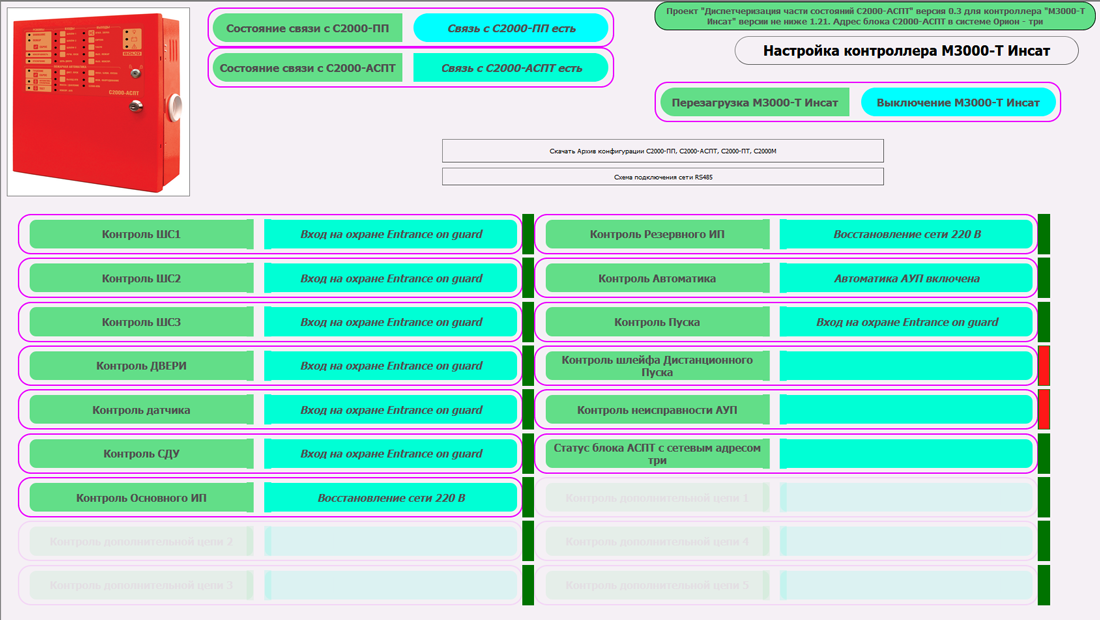Click the Контроль Пуска label
The image size is (1100, 620).
[657, 322]
